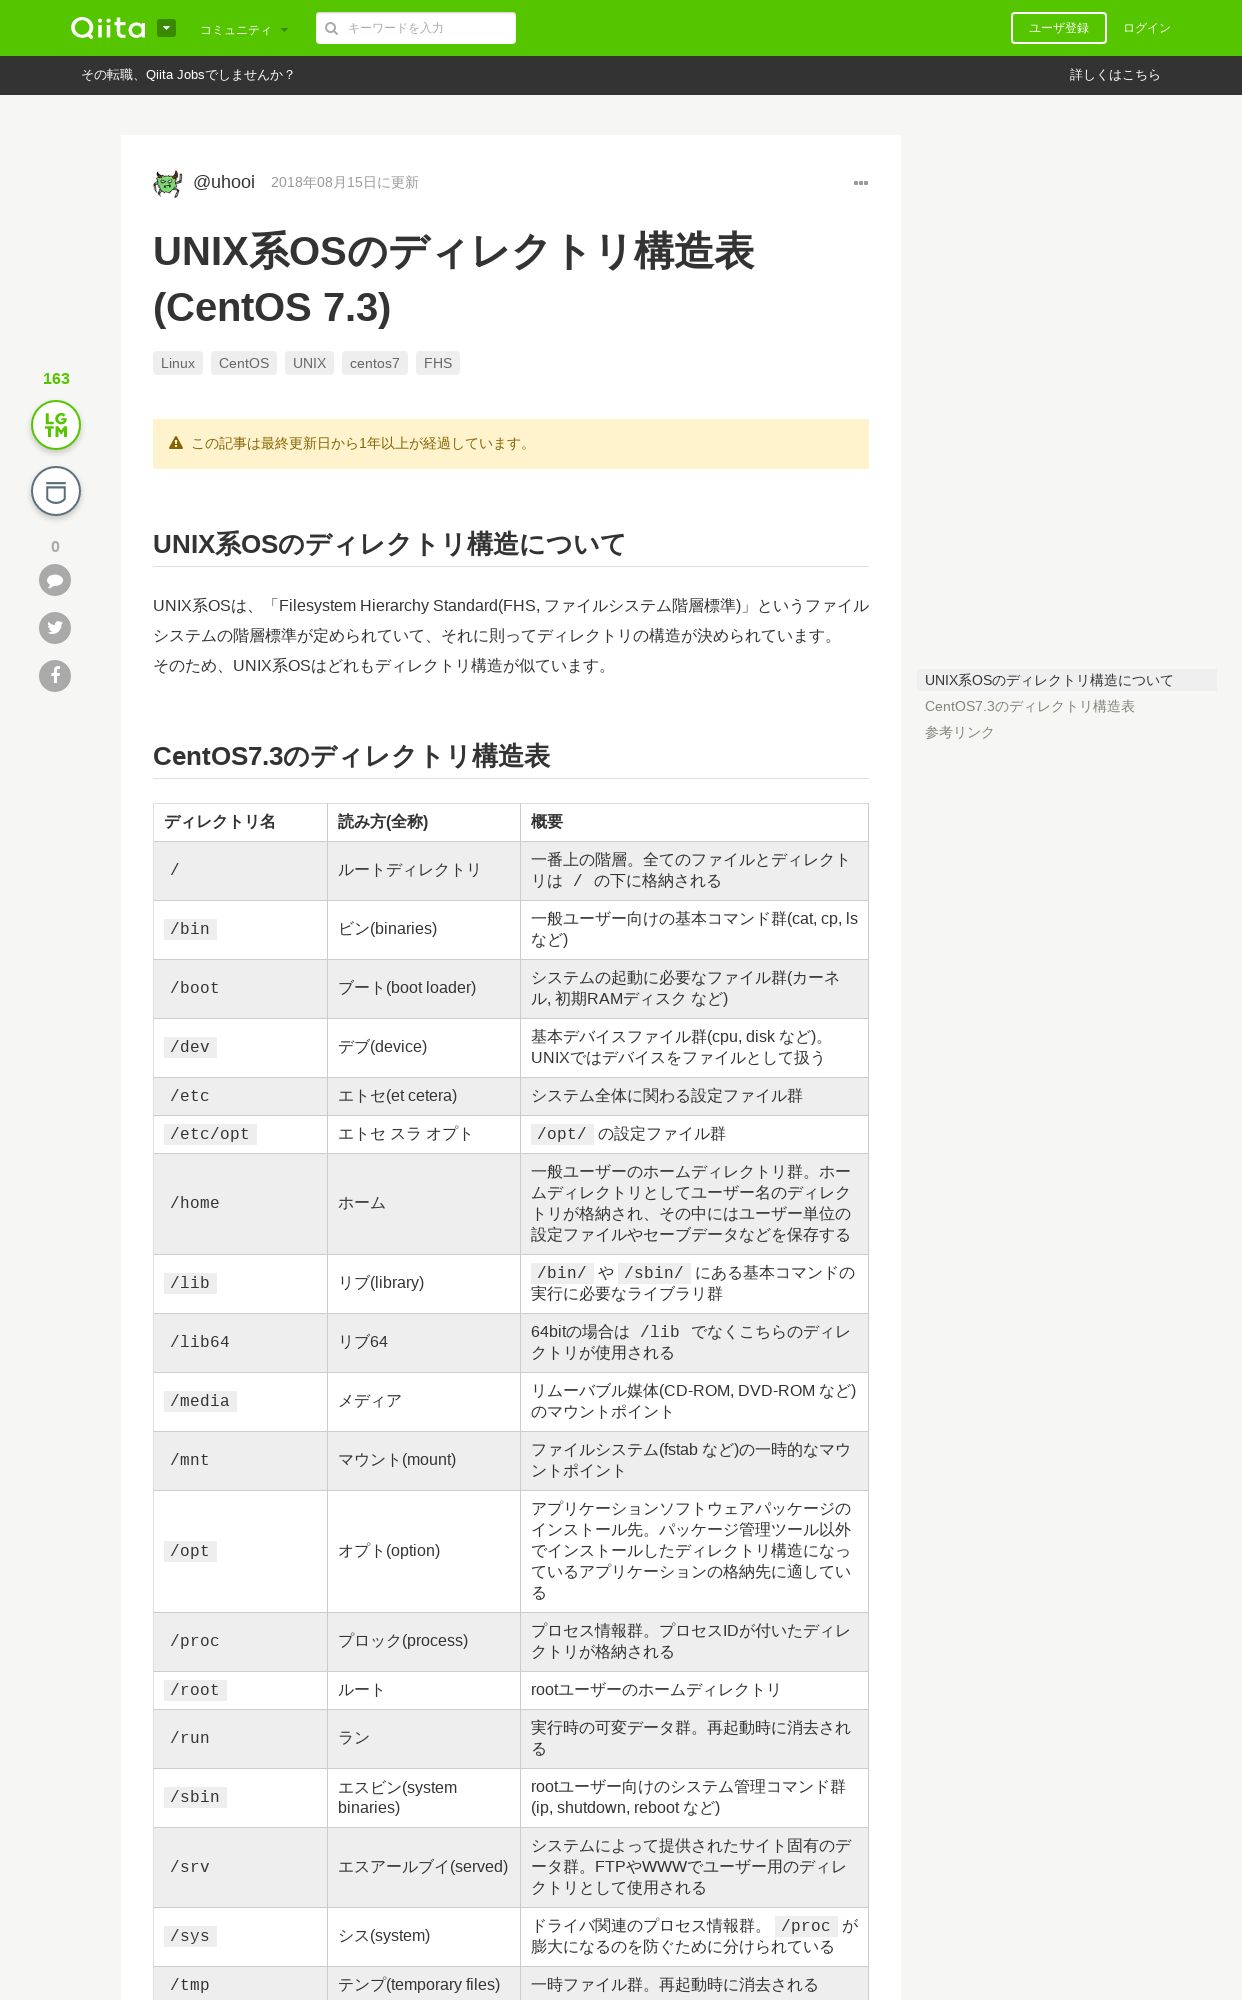
Task: Click the /dev table cell
Action: 241,1047
